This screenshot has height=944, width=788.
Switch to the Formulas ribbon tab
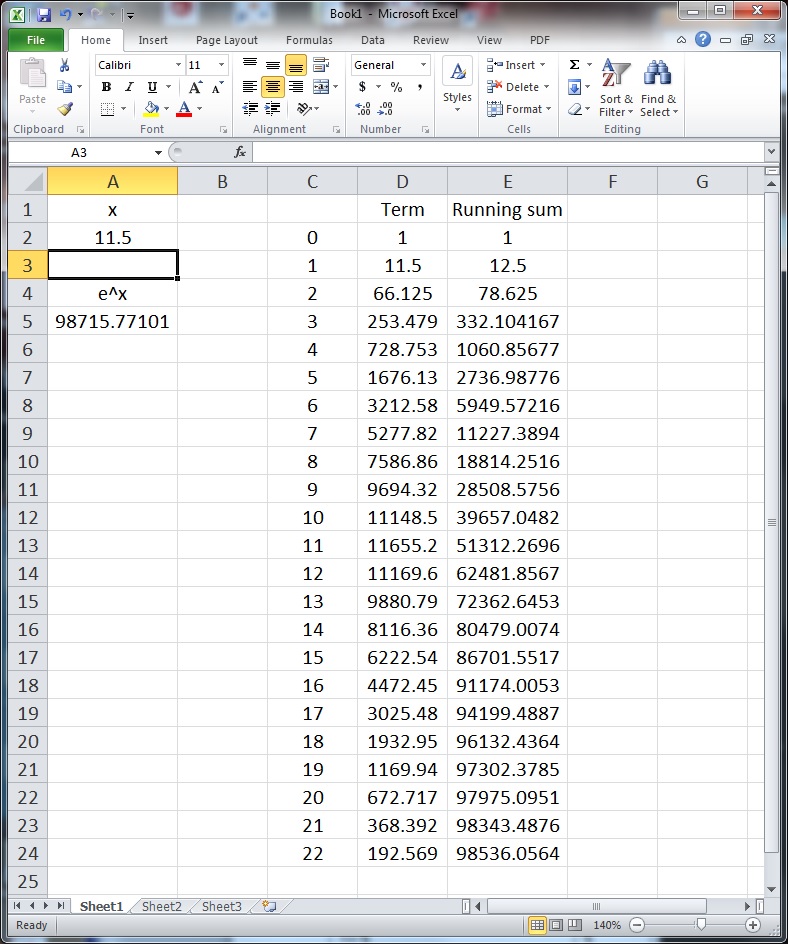point(309,40)
